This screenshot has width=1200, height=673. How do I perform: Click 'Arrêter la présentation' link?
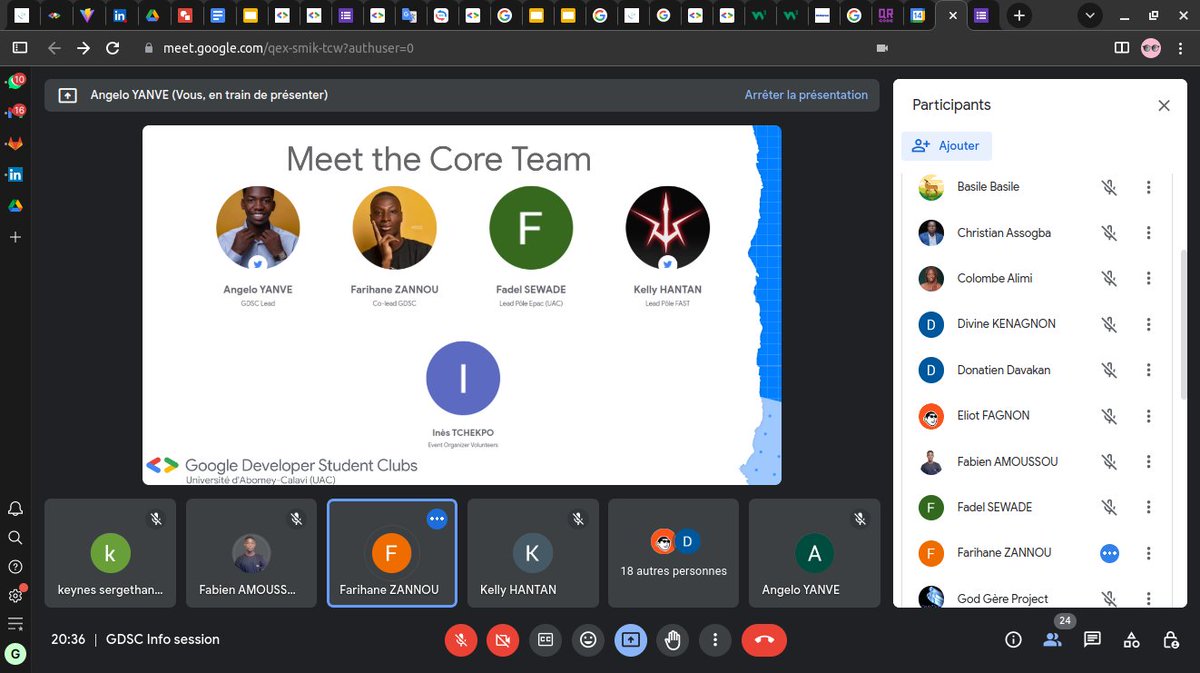[806, 95]
